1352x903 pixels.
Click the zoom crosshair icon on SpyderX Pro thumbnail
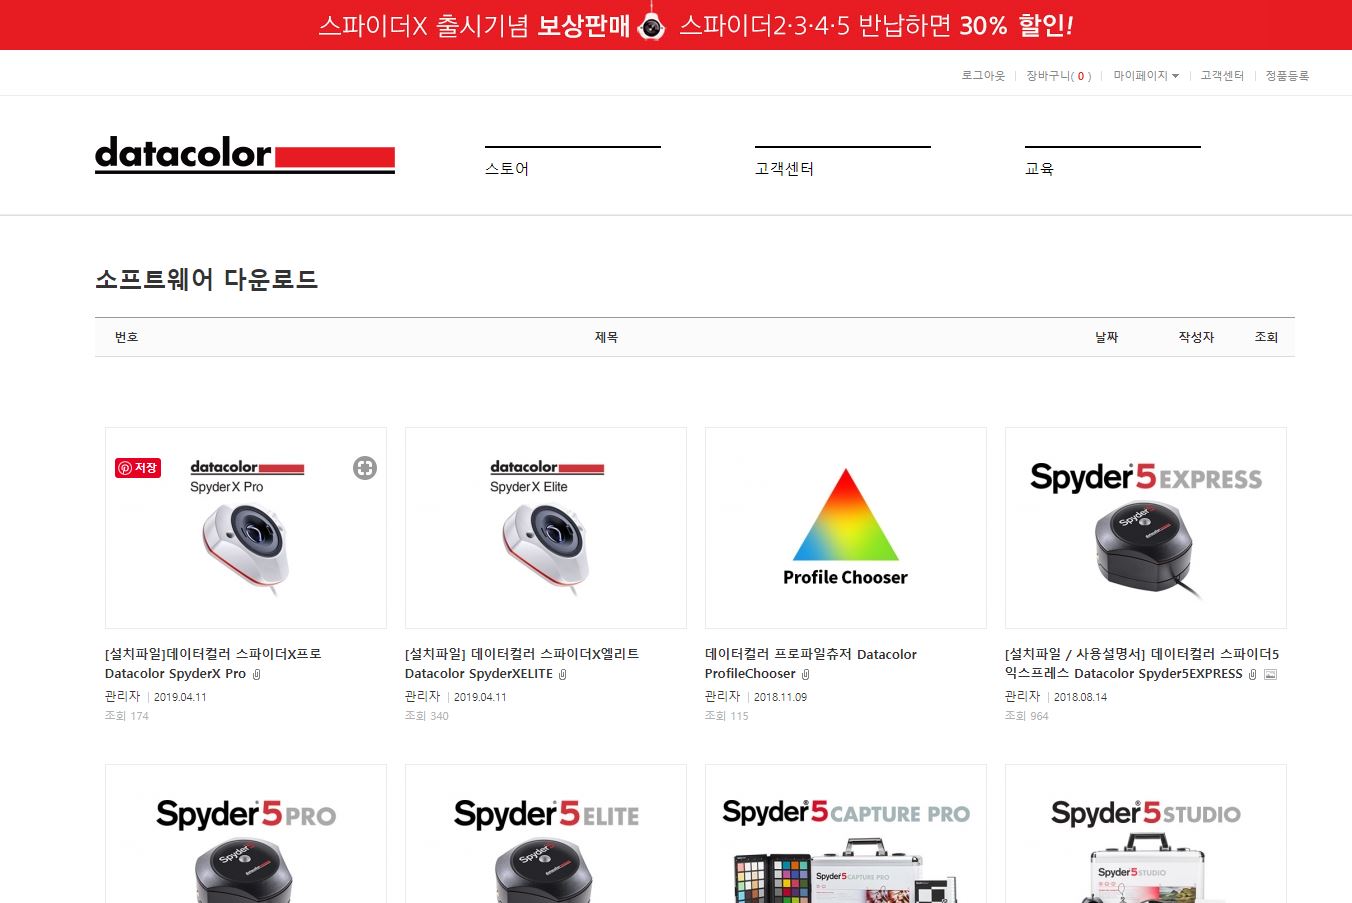365,468
